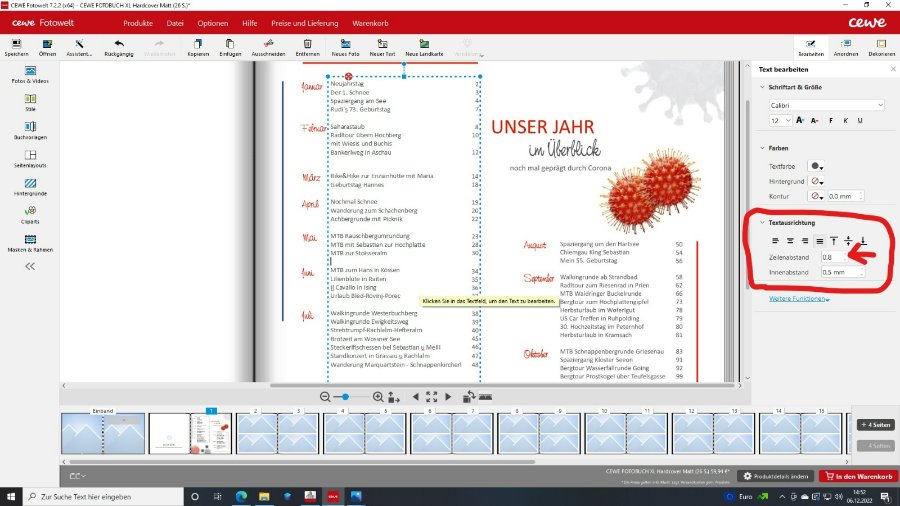Toggle italic K formatting button

click(846, 120)
